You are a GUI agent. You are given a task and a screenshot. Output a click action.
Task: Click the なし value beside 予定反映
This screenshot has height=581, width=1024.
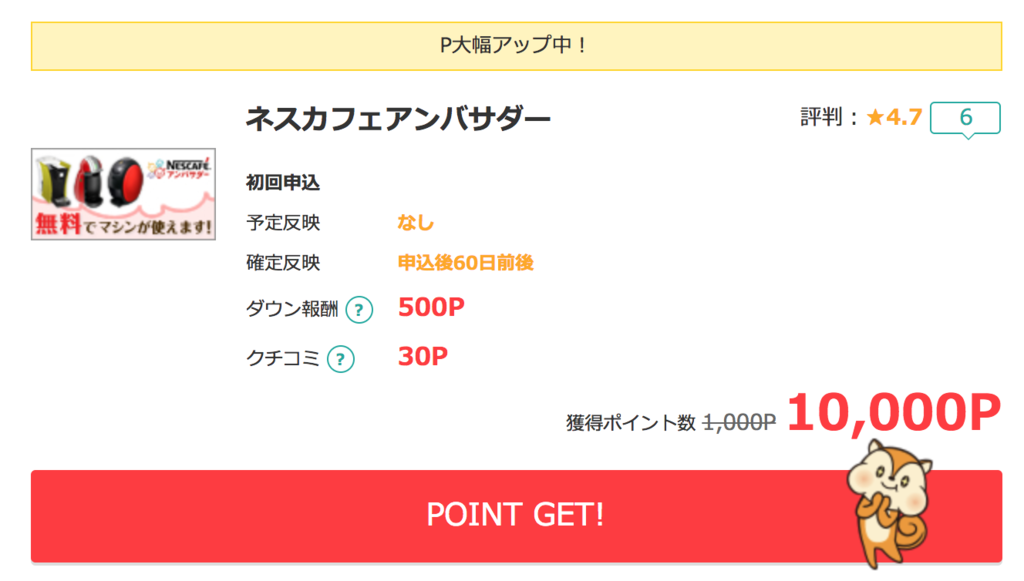click(x=415, y=223)
